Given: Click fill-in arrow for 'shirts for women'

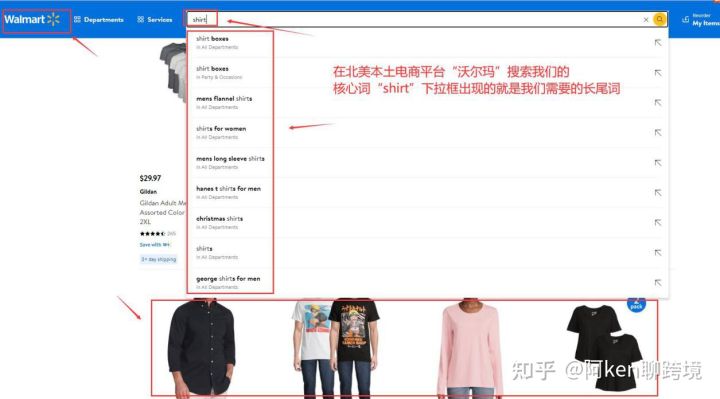Looking at the screenshot, I should click(x=658, y=133).
